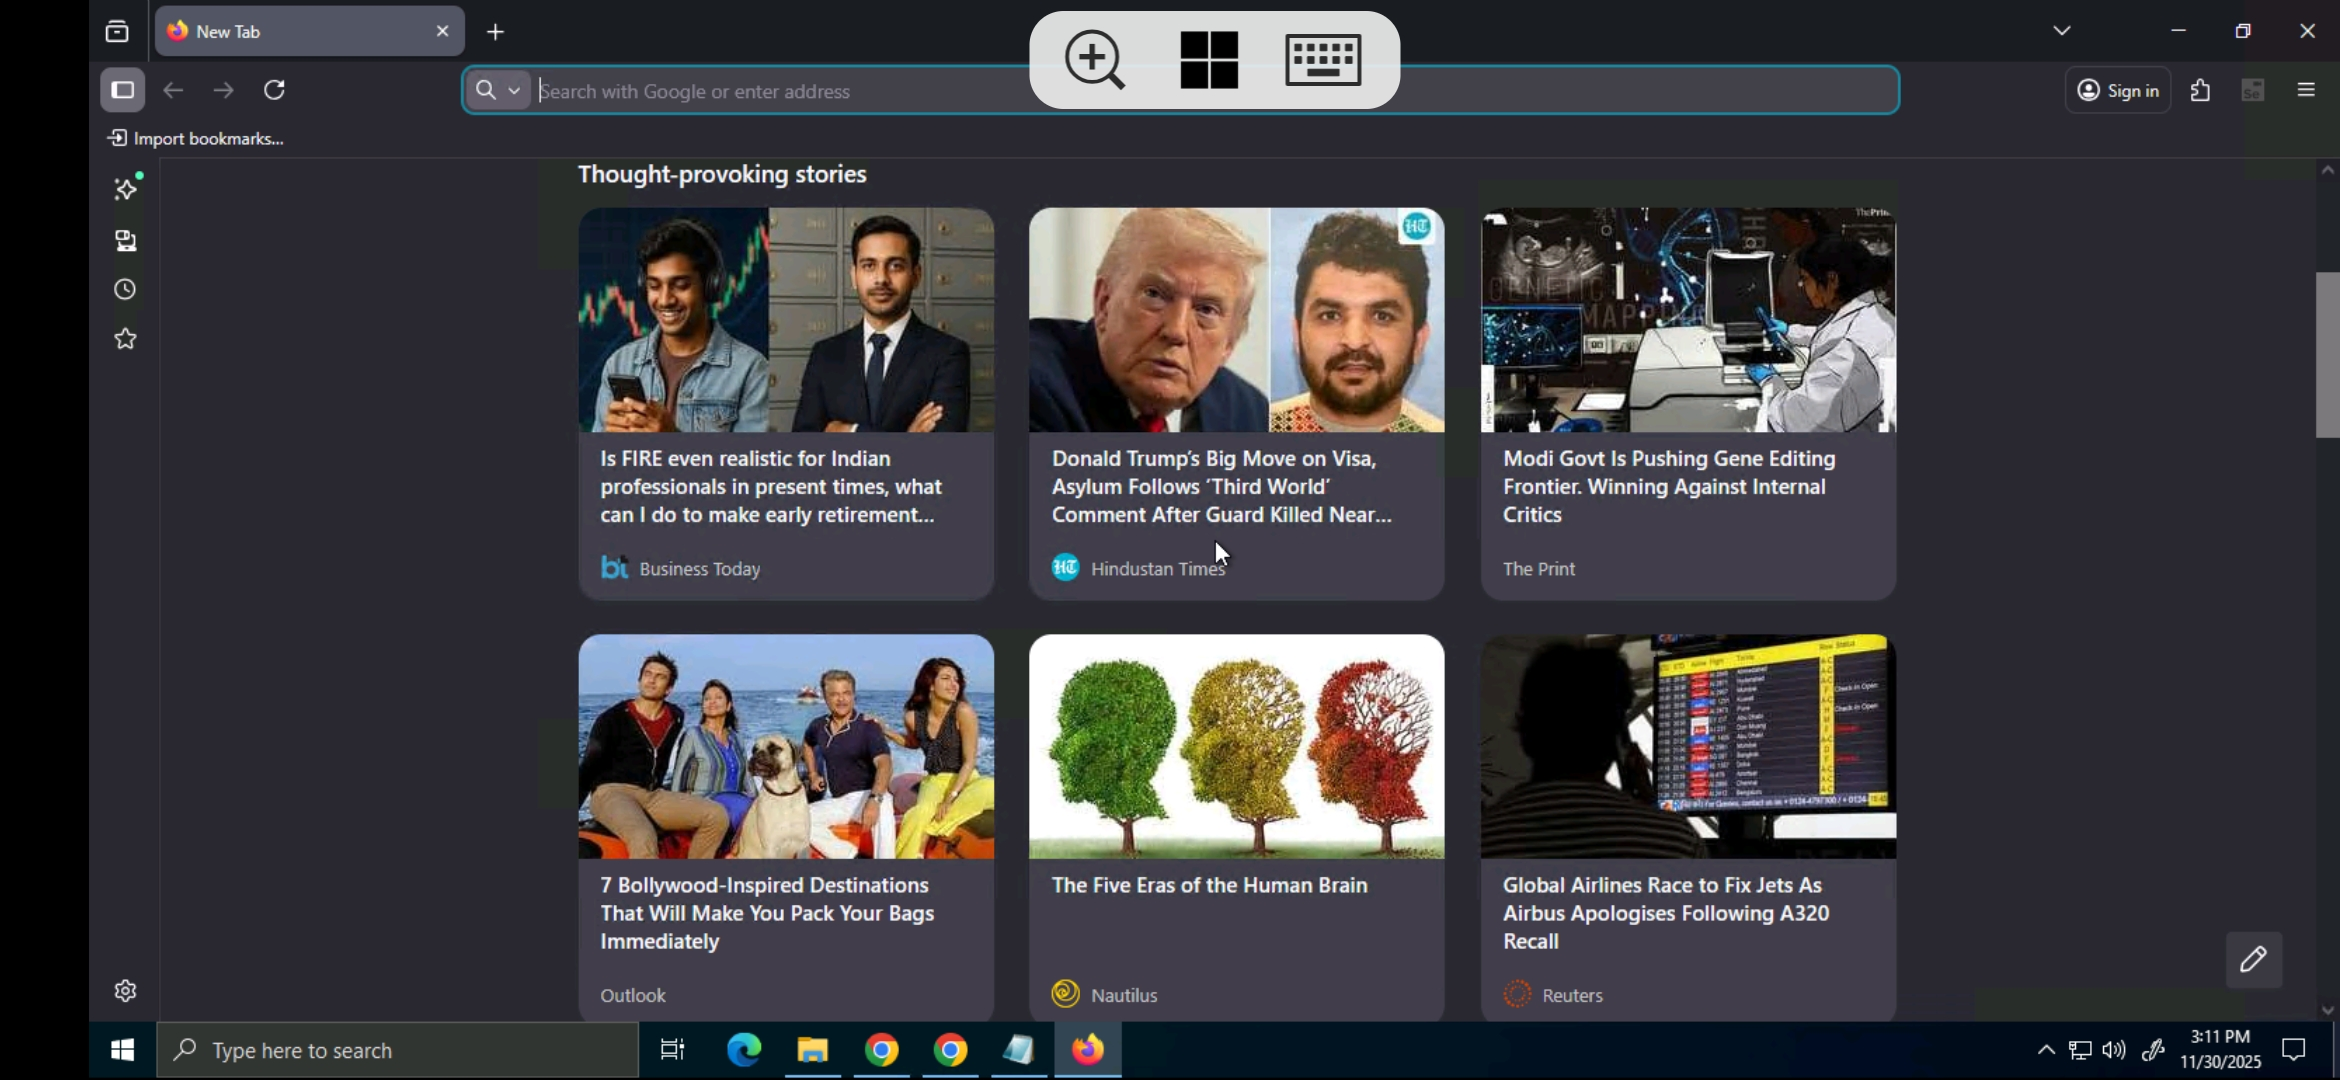Expand the search engine dropdown arrow
Image resolution: width=2340 pixels, height=1080 pixels.
514,91
